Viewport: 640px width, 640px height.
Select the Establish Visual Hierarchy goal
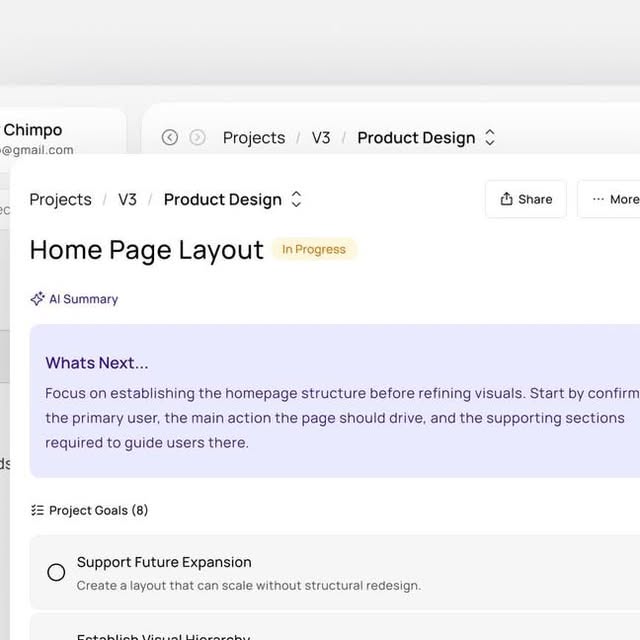pos(164,634)
